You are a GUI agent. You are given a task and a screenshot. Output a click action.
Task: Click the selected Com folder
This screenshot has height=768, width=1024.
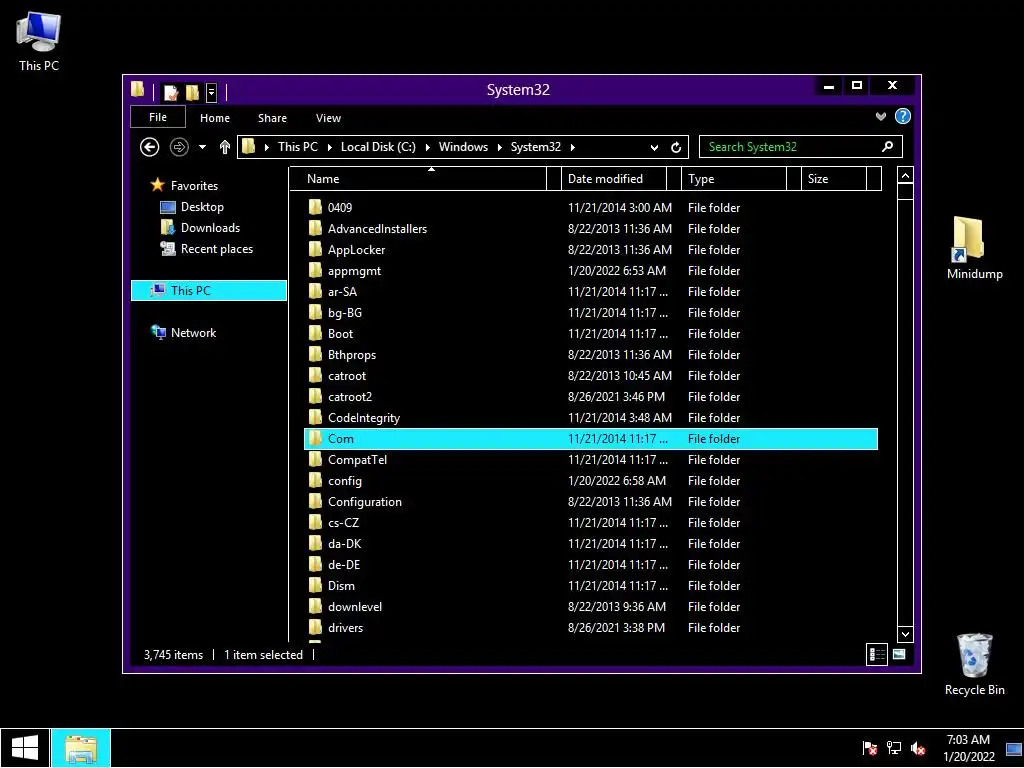591,439
